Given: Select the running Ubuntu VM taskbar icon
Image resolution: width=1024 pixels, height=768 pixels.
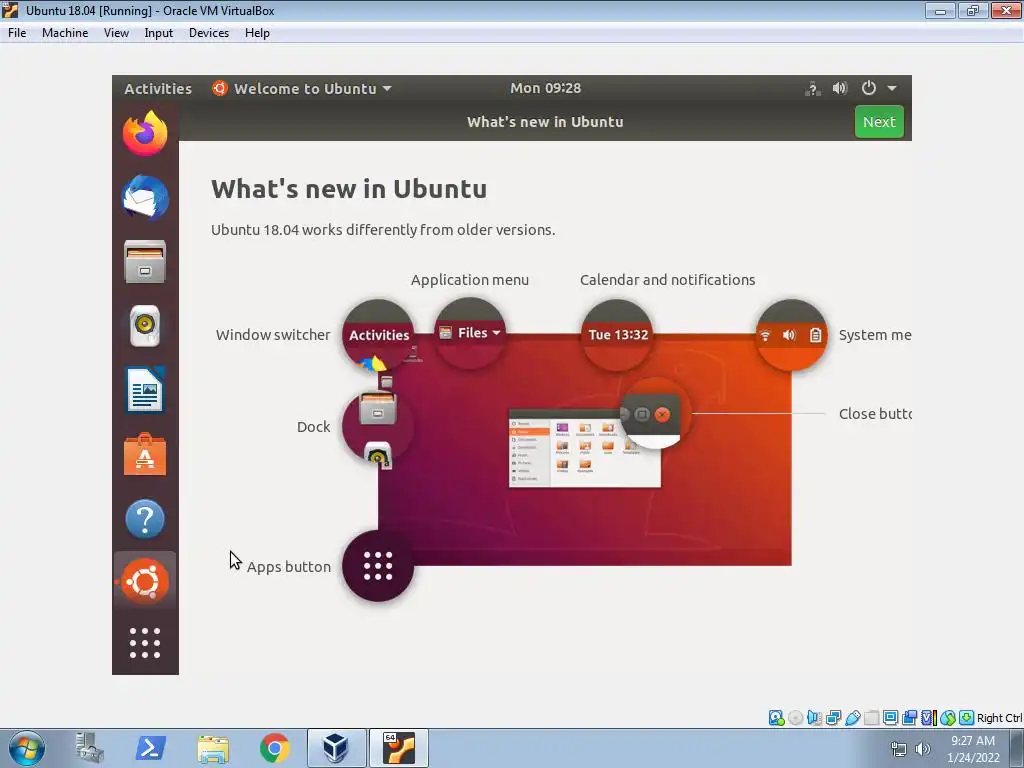Looking at the screenshot, I should pyautogui.click(x=399, y=748).
